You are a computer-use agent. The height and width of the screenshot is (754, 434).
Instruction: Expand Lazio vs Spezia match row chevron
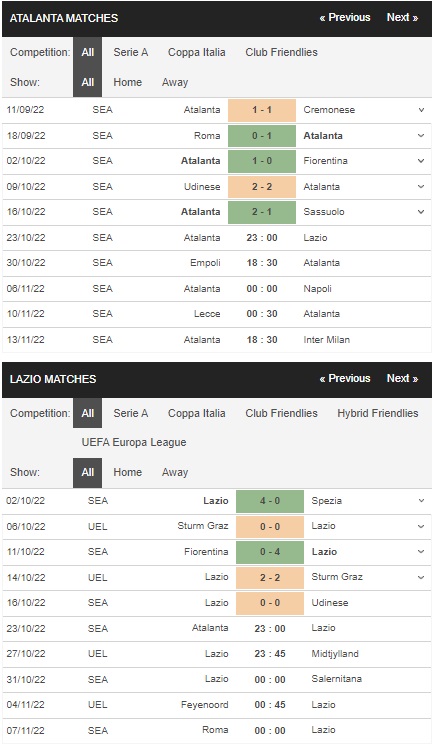[421, 501]
